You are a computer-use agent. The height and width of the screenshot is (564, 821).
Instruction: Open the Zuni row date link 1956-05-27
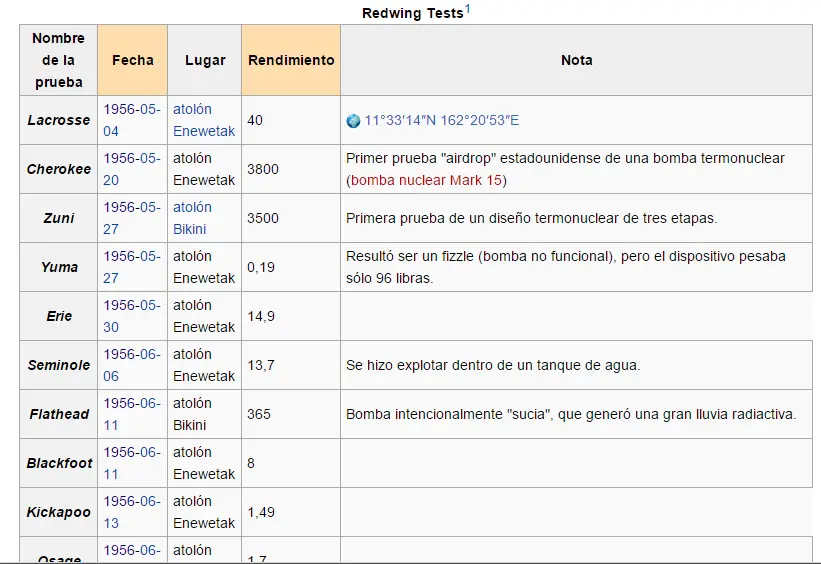pyautogui.click(x=132, y=218)
